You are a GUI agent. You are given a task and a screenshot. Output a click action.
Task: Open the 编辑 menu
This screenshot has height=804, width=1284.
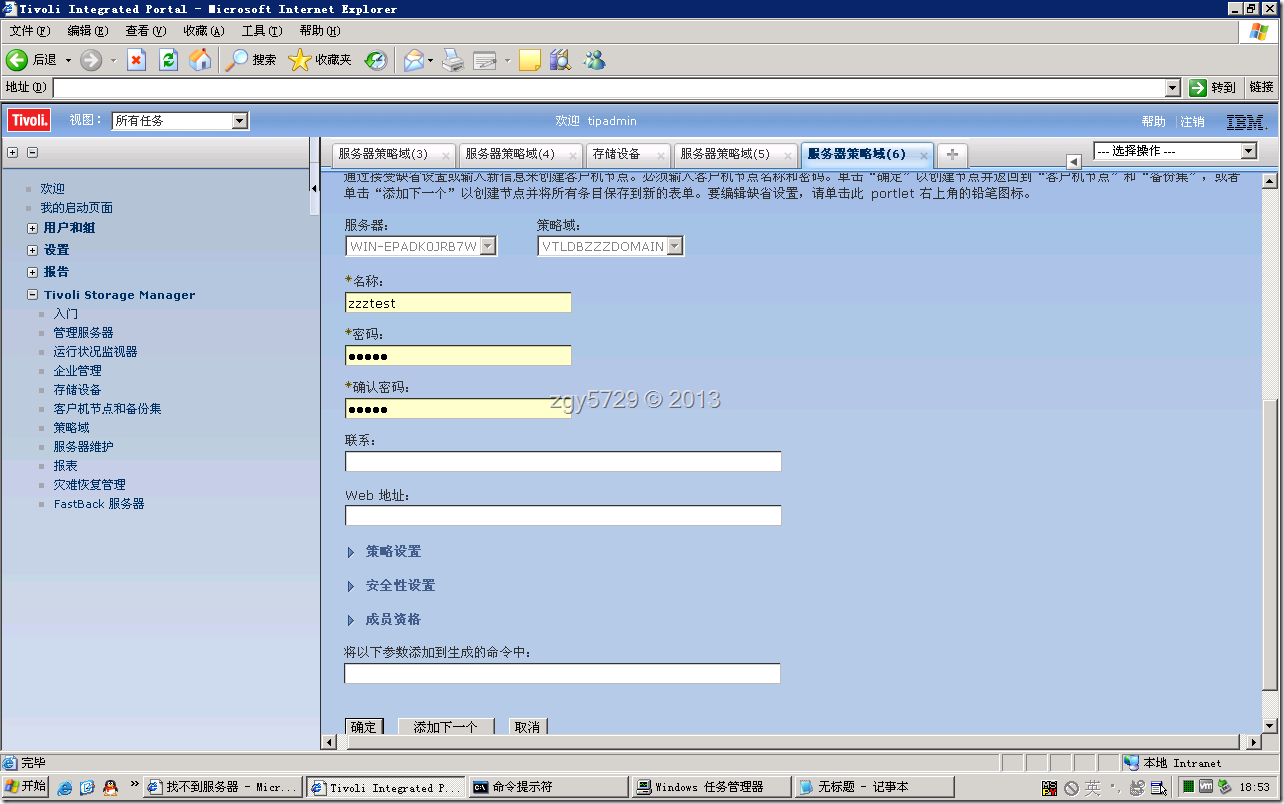click(87, 31)
